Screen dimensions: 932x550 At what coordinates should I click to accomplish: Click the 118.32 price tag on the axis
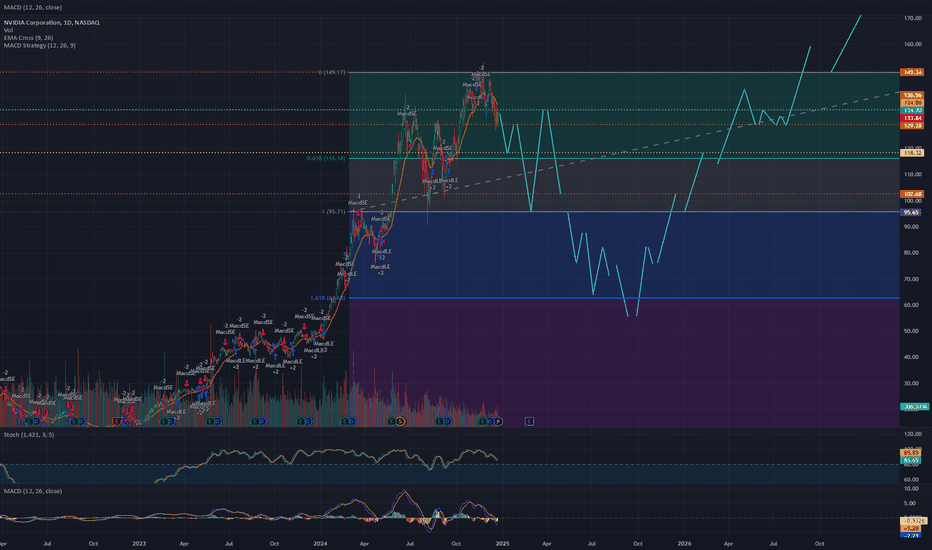click(x=912, y=153)
